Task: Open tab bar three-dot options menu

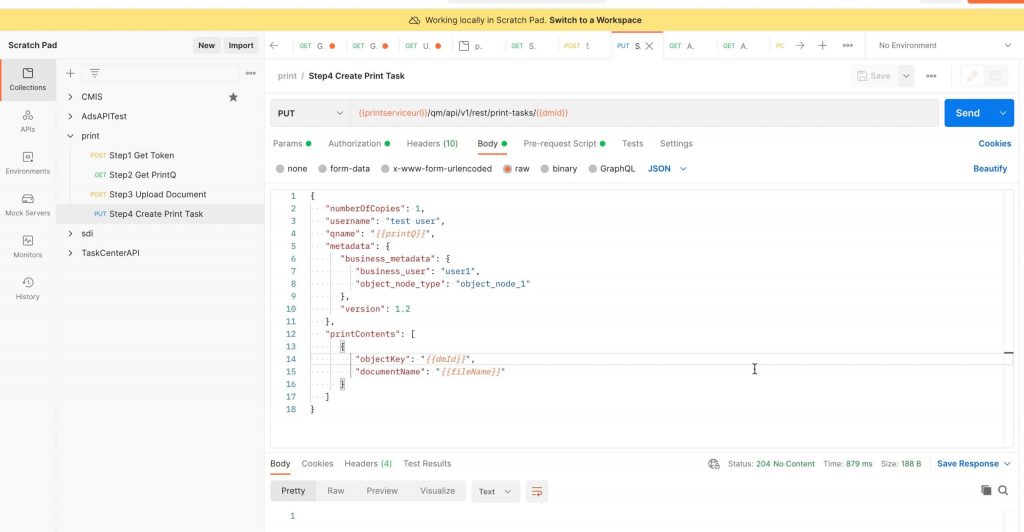Action: [x=848, y=45]
